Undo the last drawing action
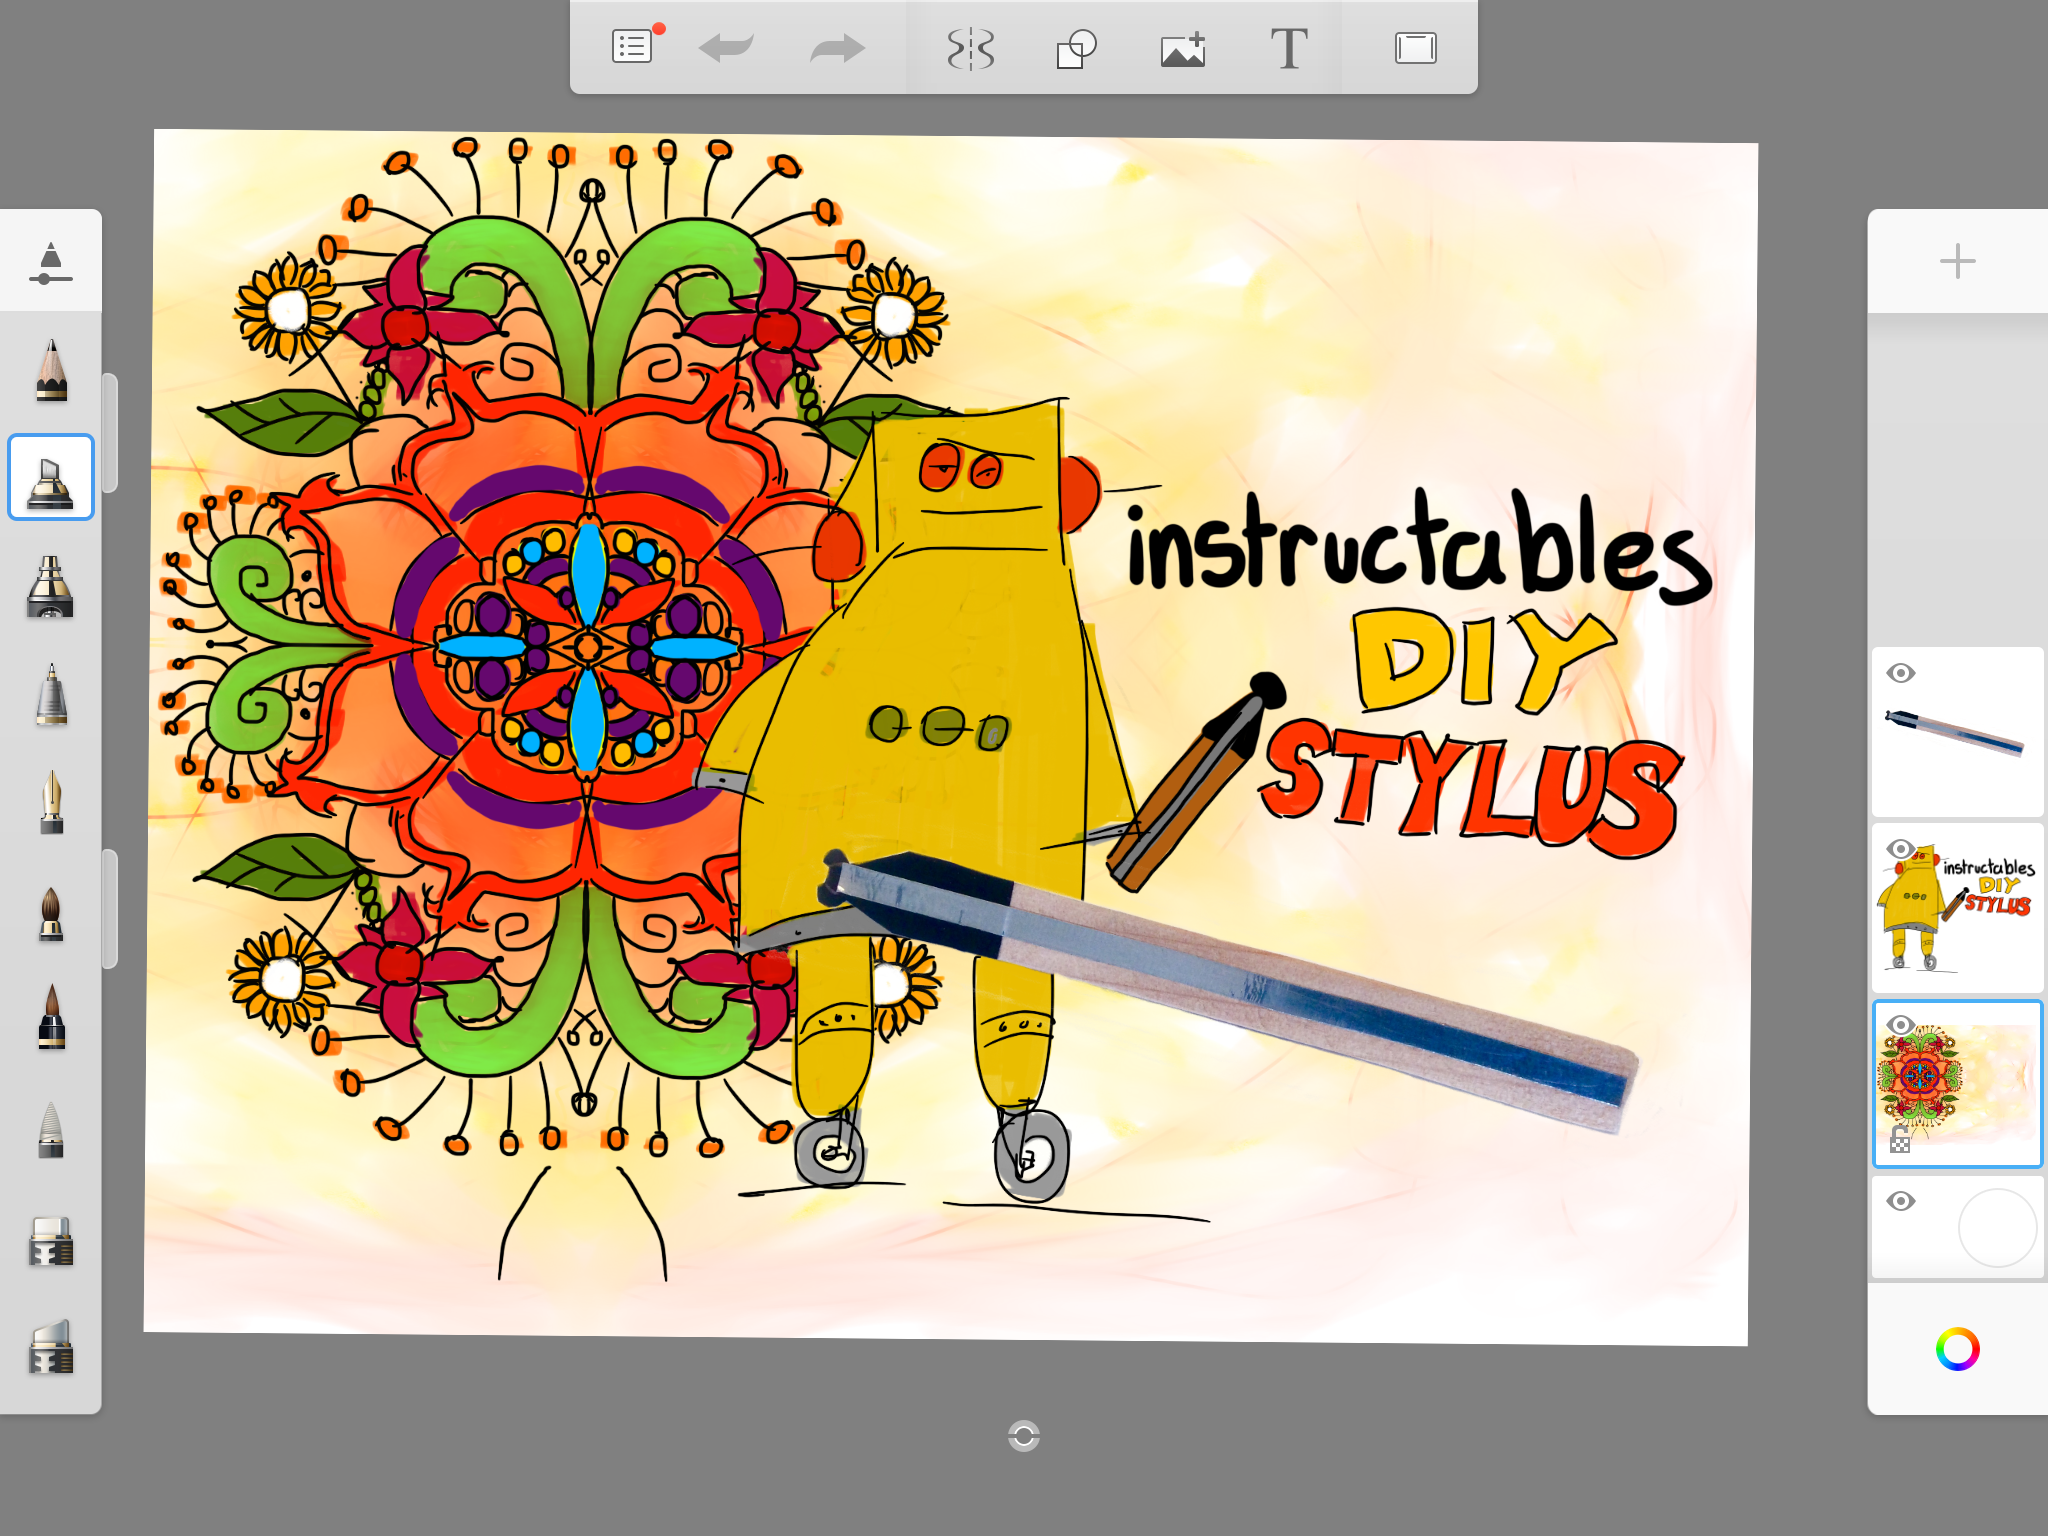 click(x=728, y=46)
